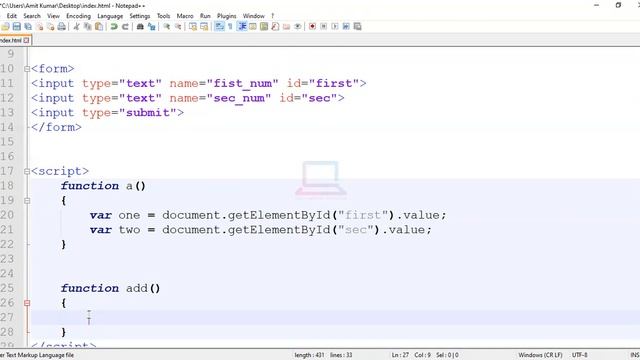The width and height of the screenshot is (640, 360).
Task: Toggle the Folder as Workspace icon
Action: (287, 27)
